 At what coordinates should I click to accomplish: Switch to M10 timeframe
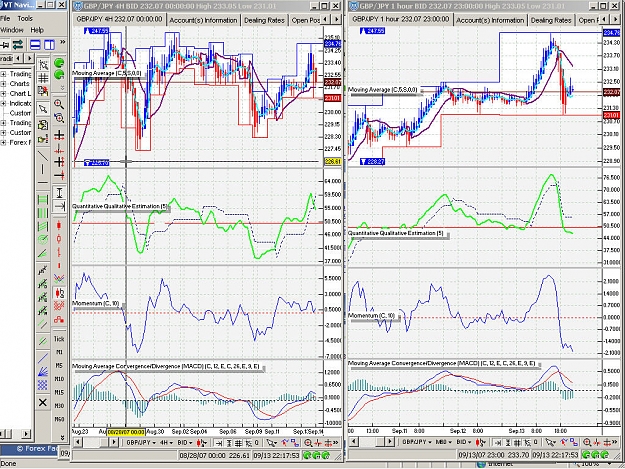tap(59, 379)
